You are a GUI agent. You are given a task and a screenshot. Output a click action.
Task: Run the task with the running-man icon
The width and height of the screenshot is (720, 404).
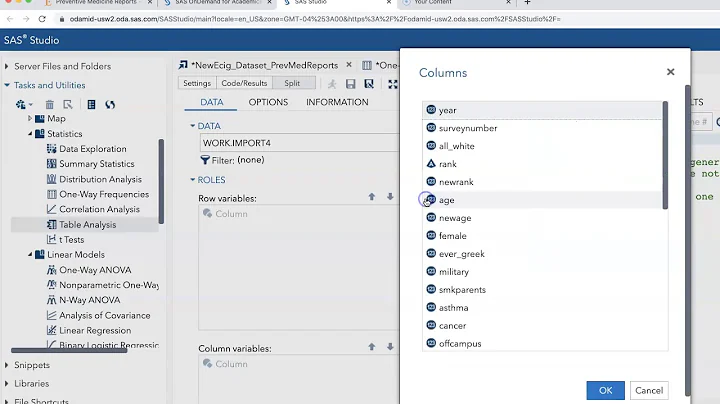(332, 84)
